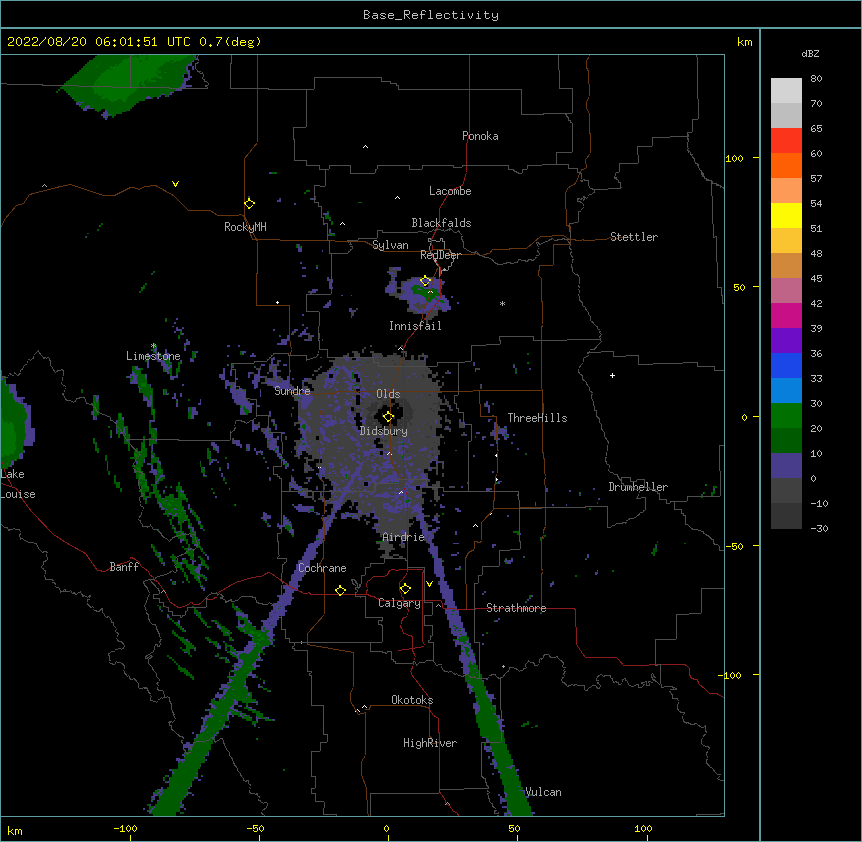Click the light orange 54-57 dBZ swatch

tap(786, 191)
